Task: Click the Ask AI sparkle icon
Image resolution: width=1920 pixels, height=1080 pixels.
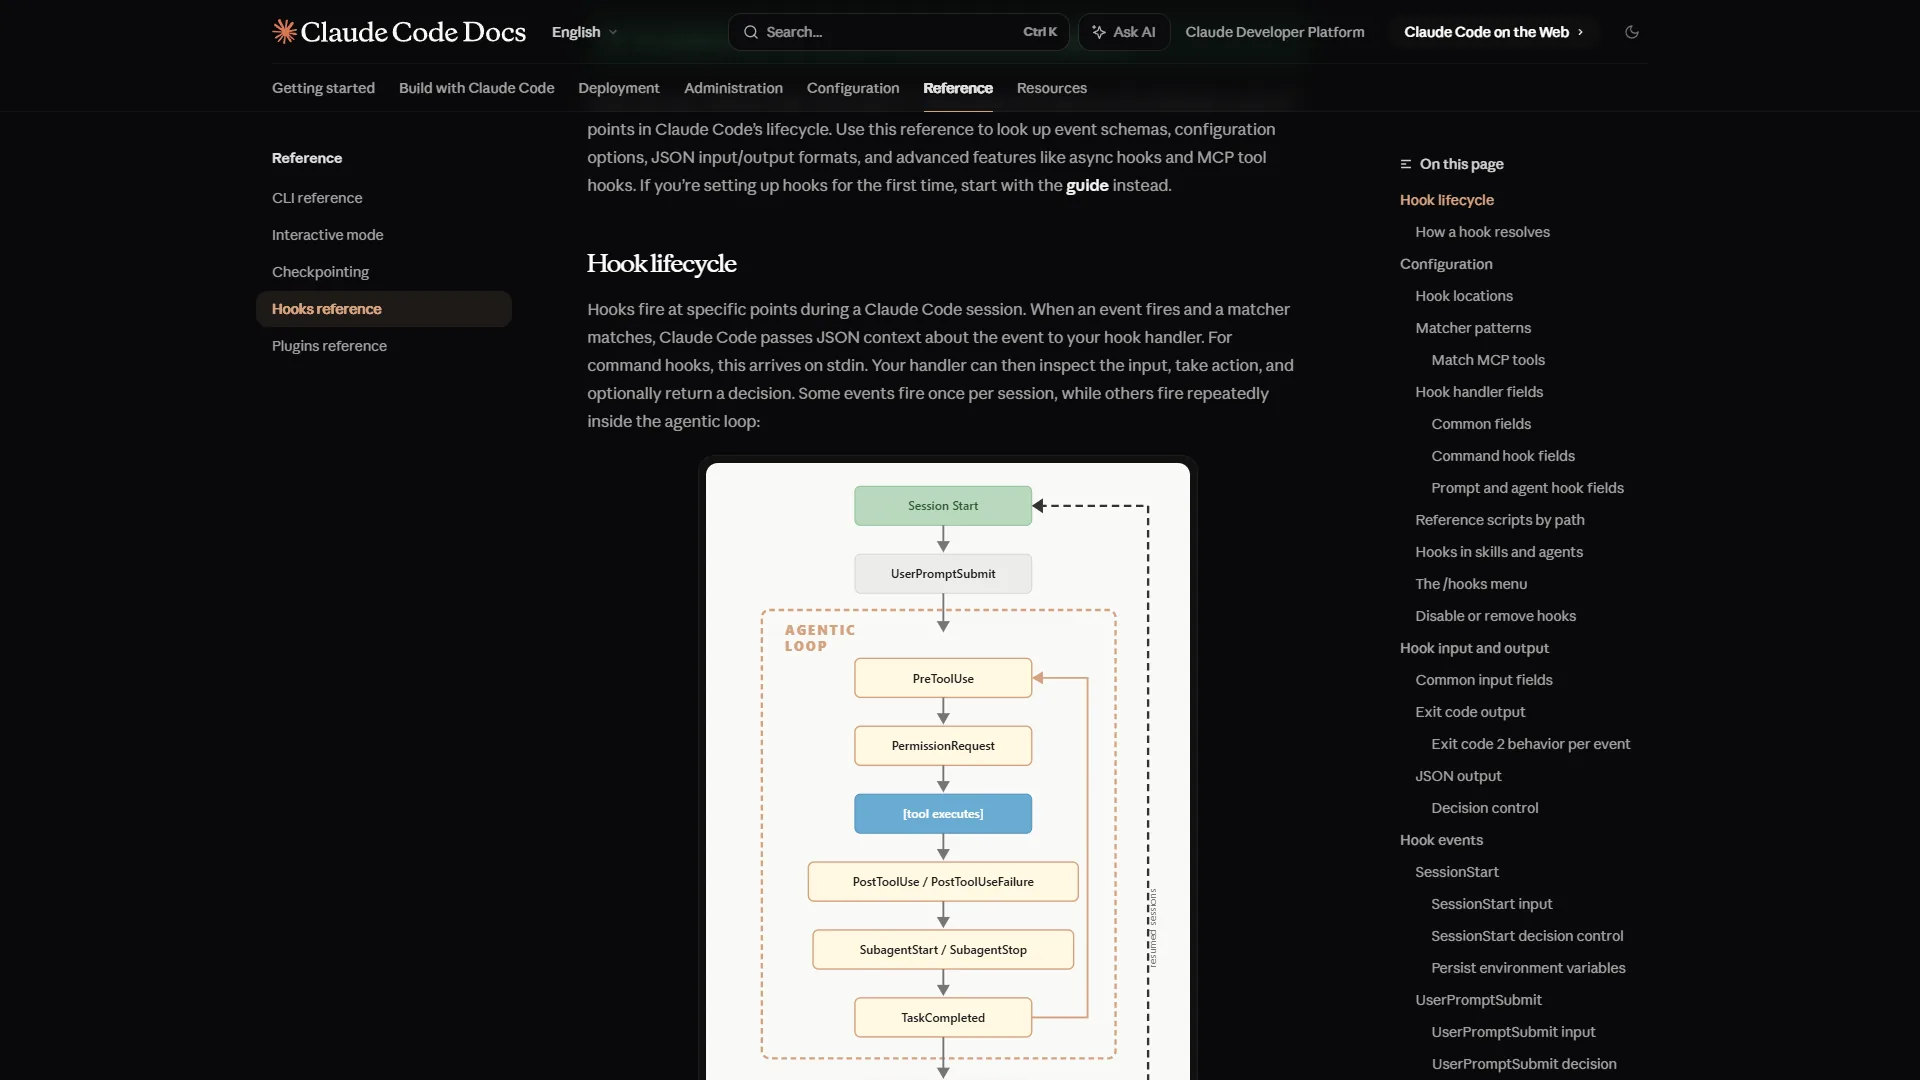Action: coord(1099,32)
